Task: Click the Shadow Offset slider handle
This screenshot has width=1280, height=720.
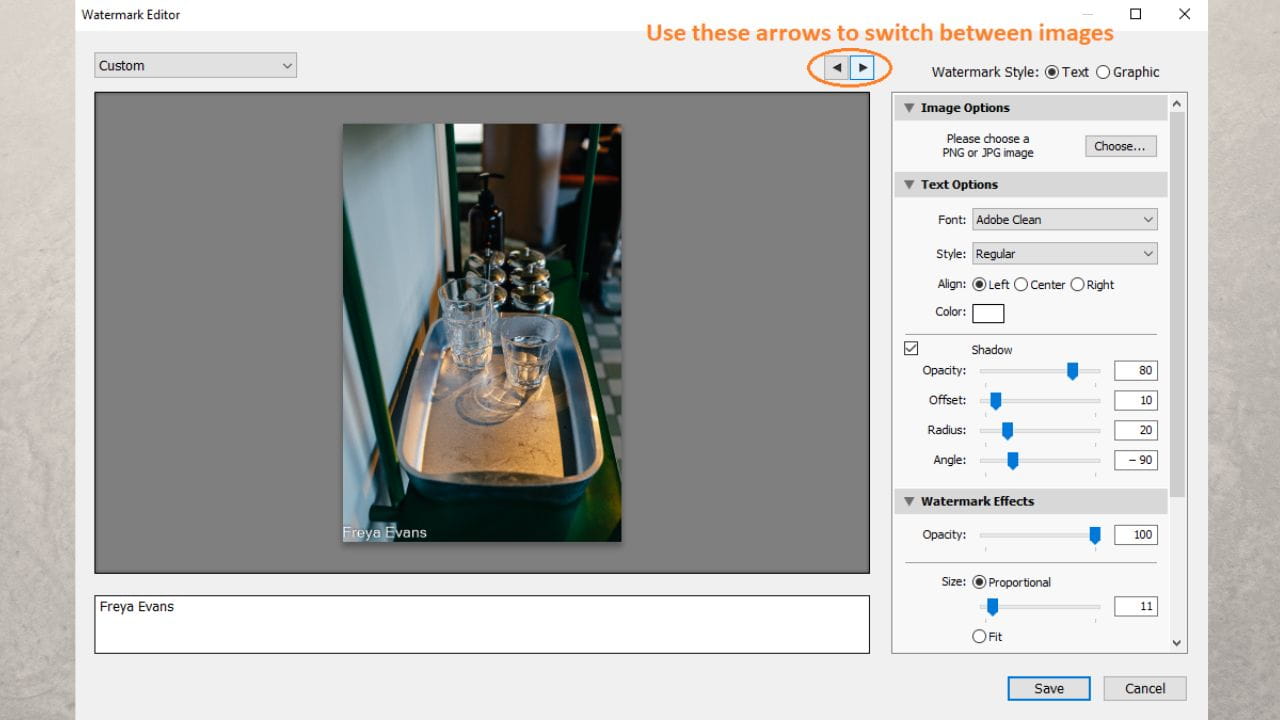Action: pos(995,401)
